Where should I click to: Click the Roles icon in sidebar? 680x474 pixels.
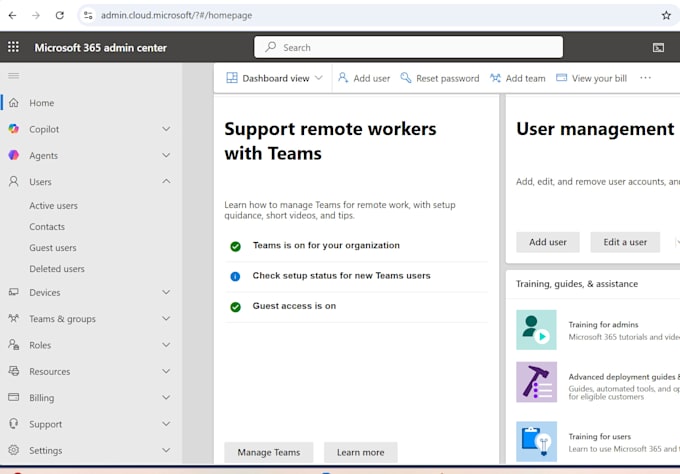click(x=14, y=345)
